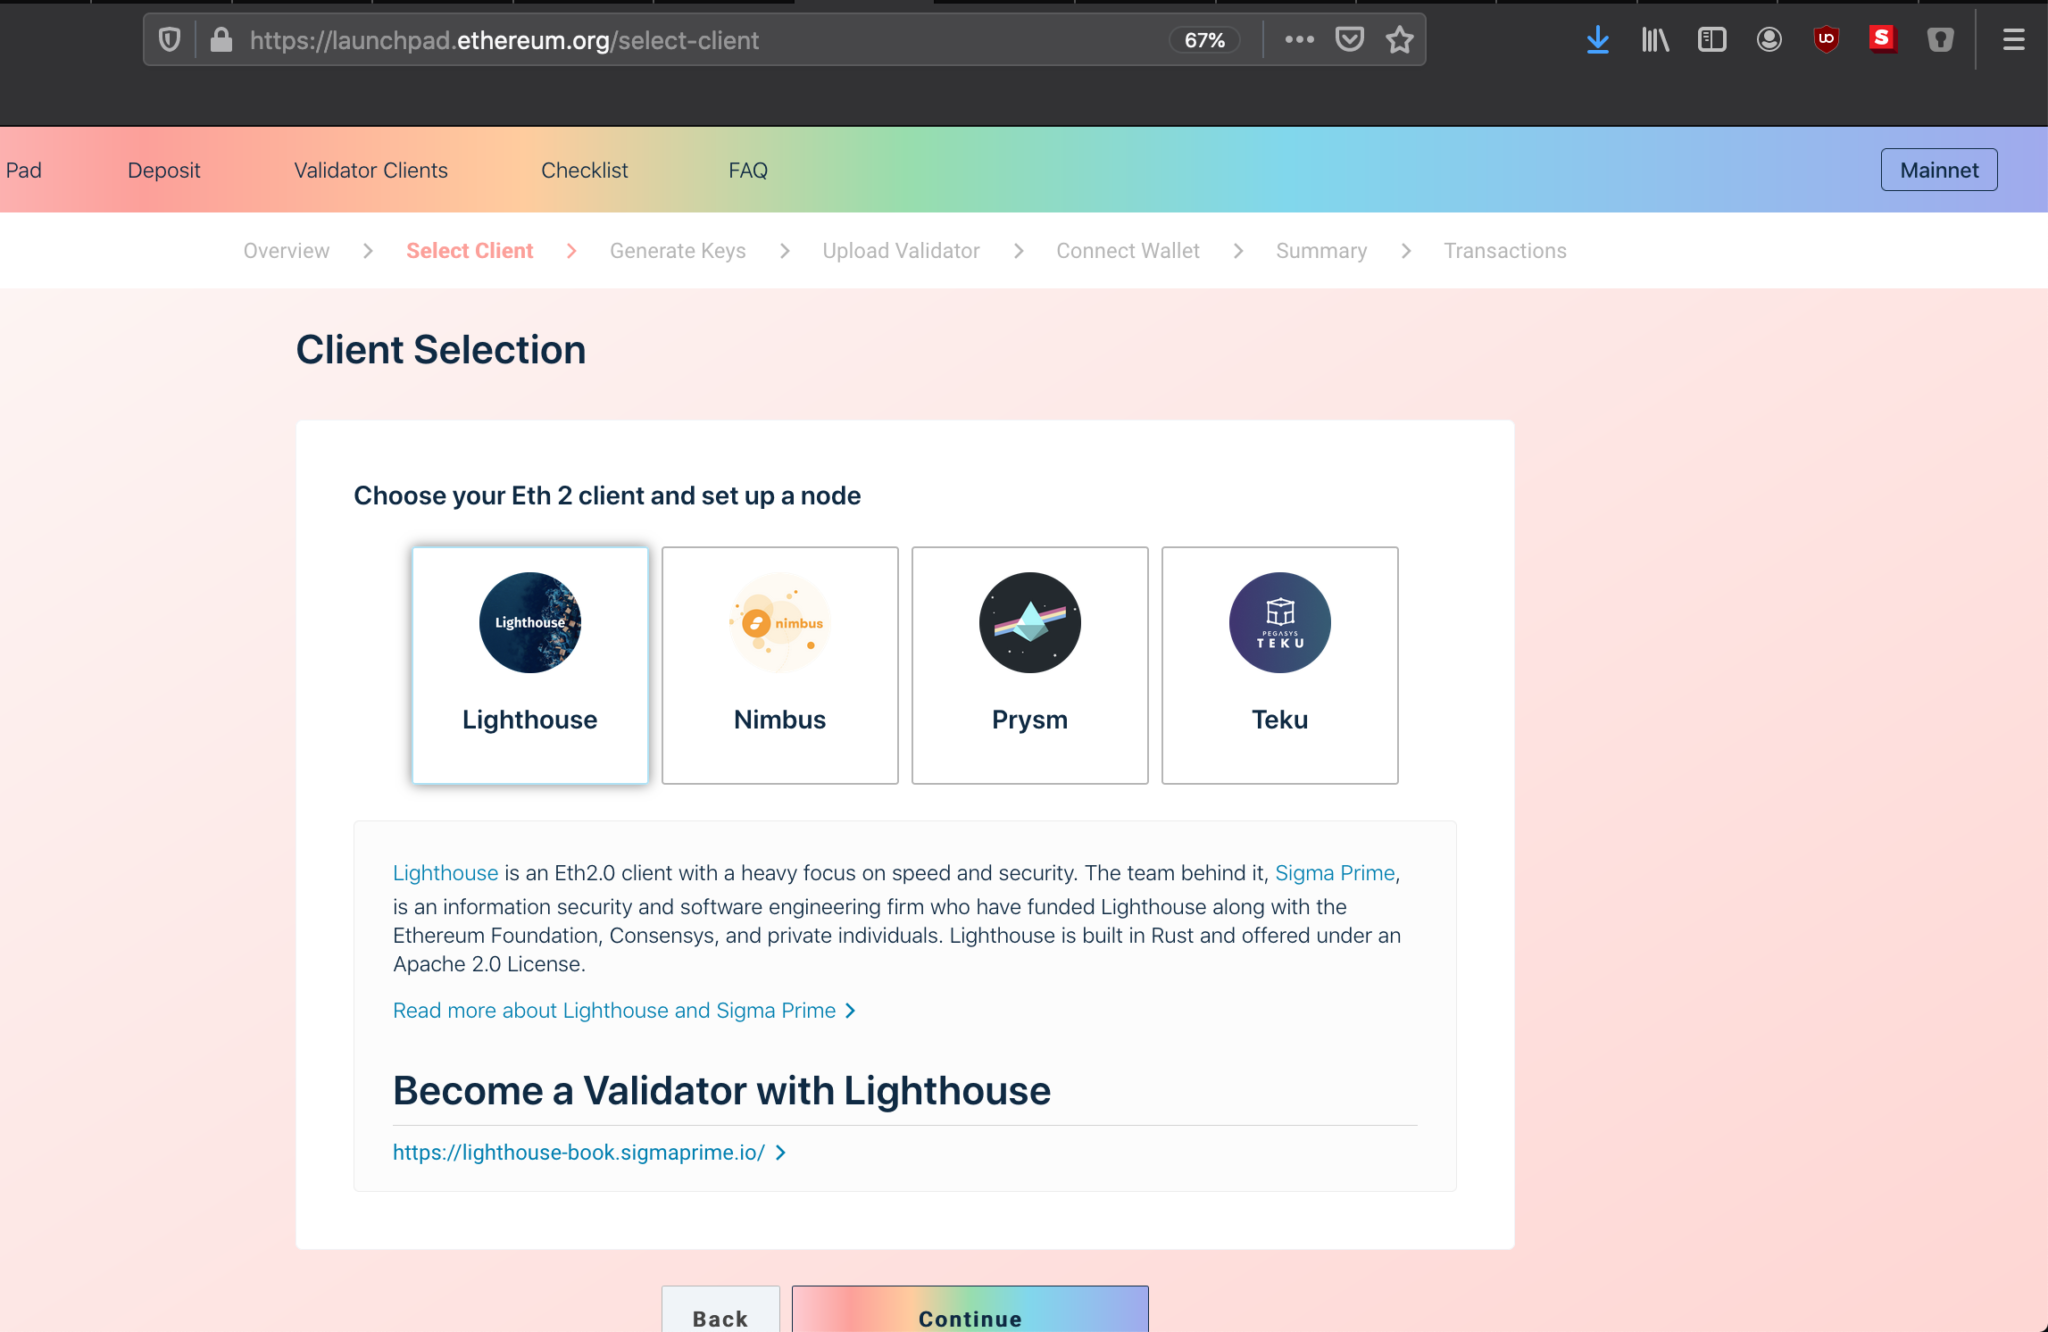Open the Firefox hamburger menu

click(x=2013, y=40)
